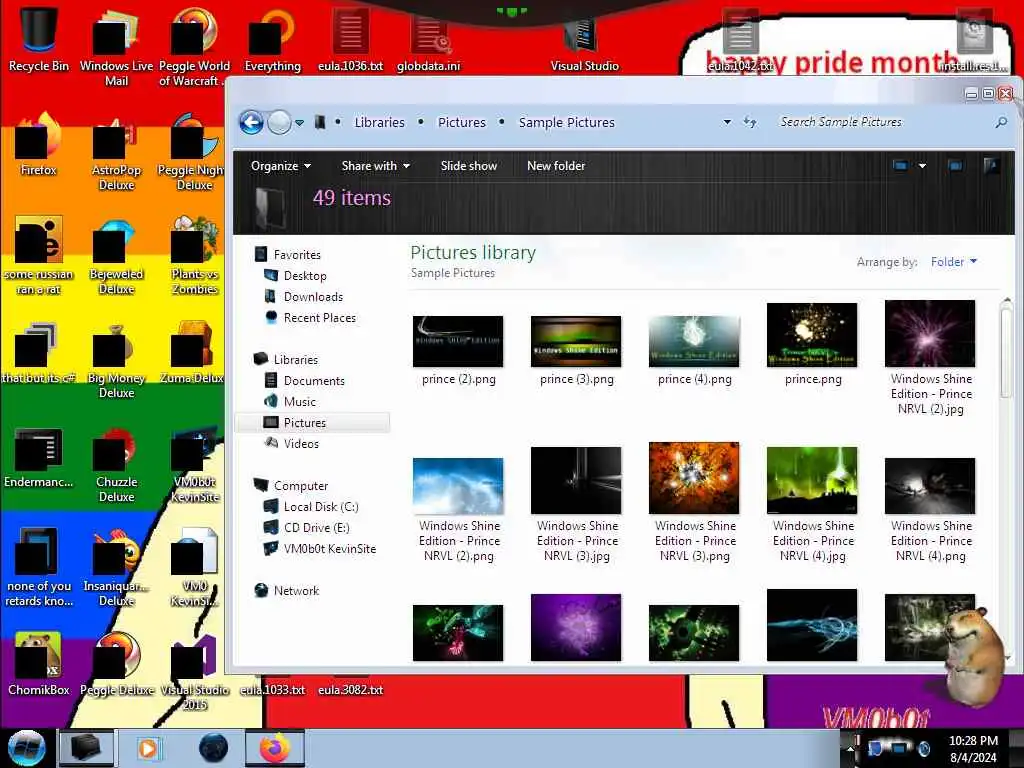Select the eula.1036.txt desktop file

click(x=351, y=40)
